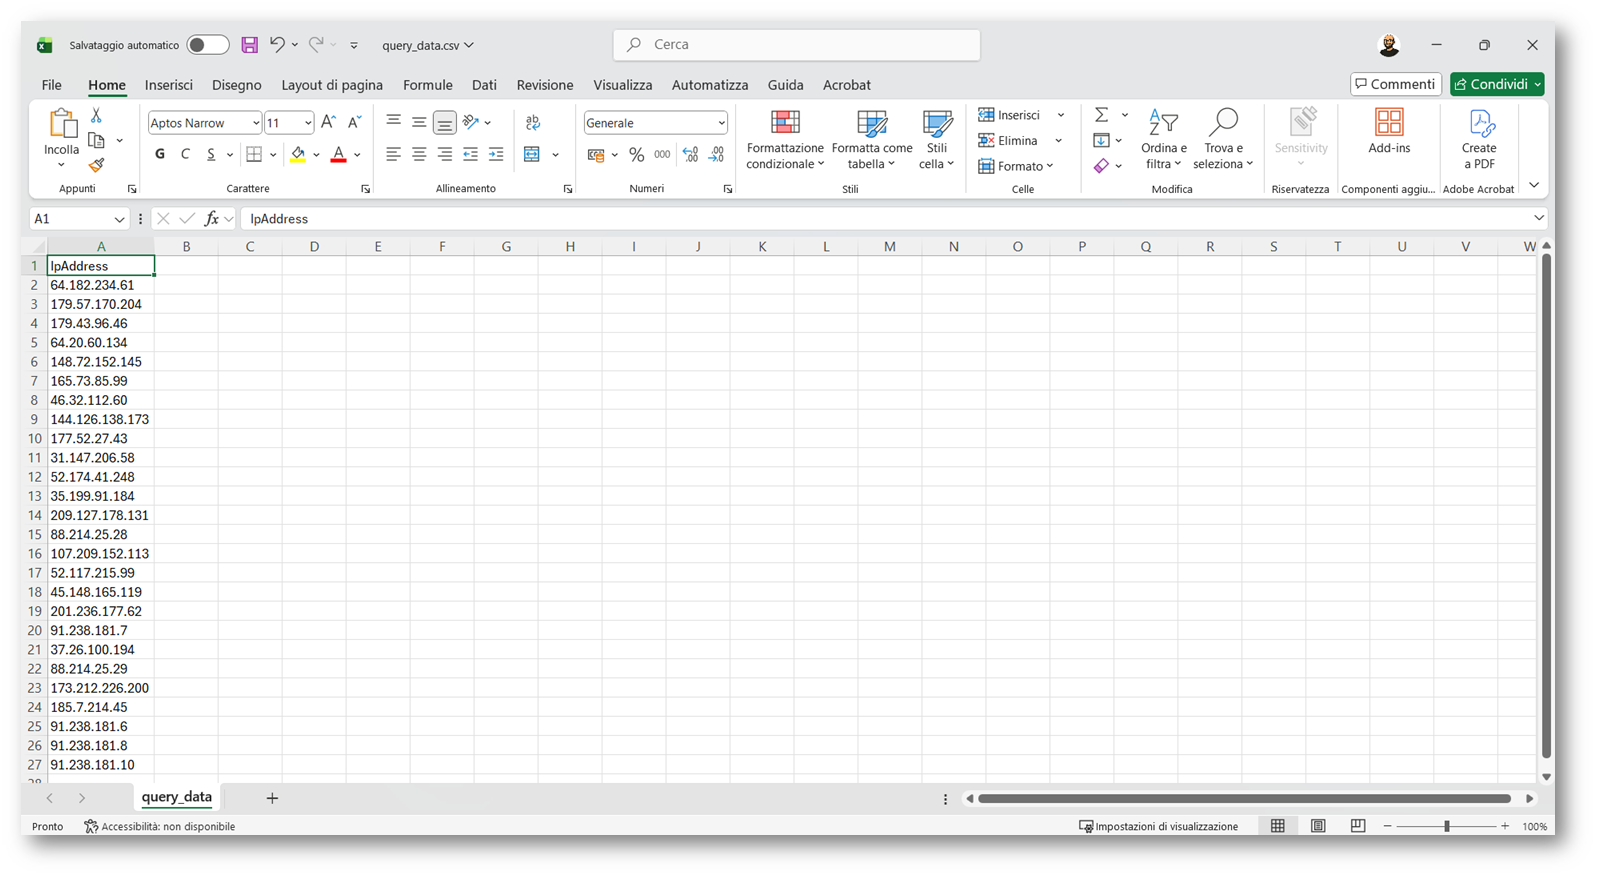Open the Aptos Narrow font dropdown
1597x877 pixels.
tap(255, 123)
